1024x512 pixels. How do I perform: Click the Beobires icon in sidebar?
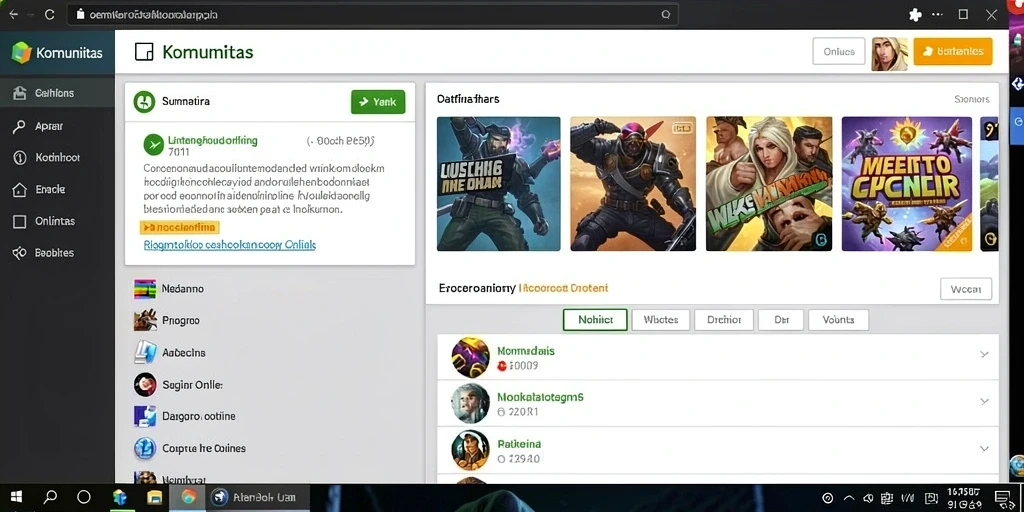[20, 253]
